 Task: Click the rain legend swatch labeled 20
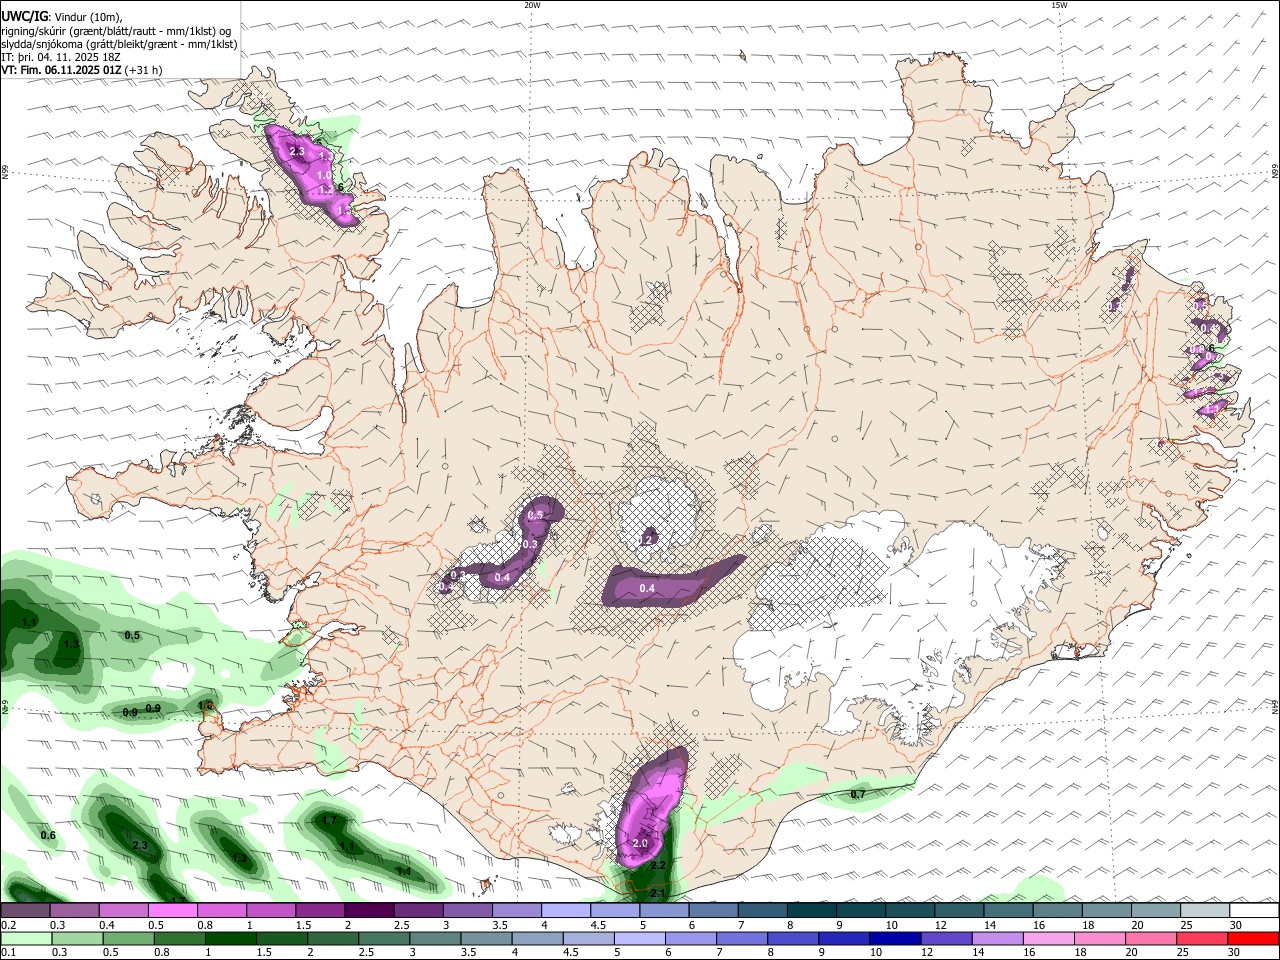[1151, 938]
